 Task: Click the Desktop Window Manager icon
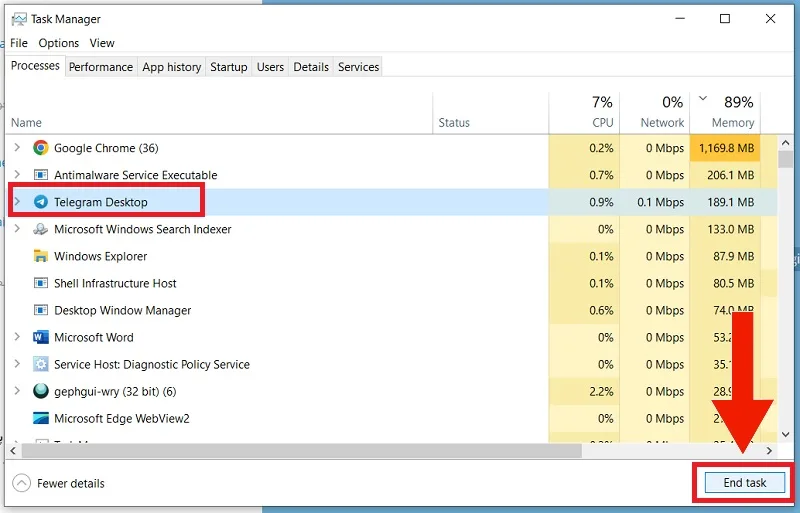click(40, 310)
